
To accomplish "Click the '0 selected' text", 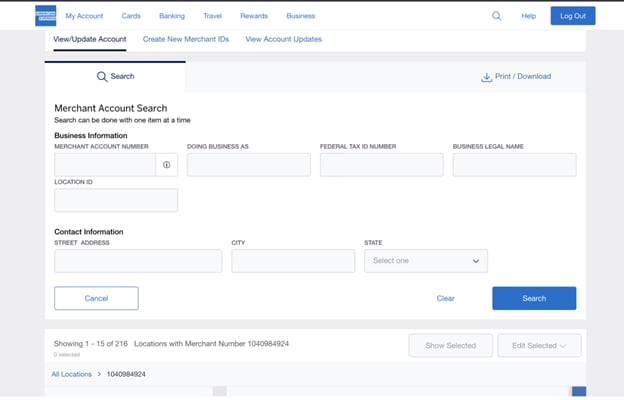I will [x=67, y=354].
